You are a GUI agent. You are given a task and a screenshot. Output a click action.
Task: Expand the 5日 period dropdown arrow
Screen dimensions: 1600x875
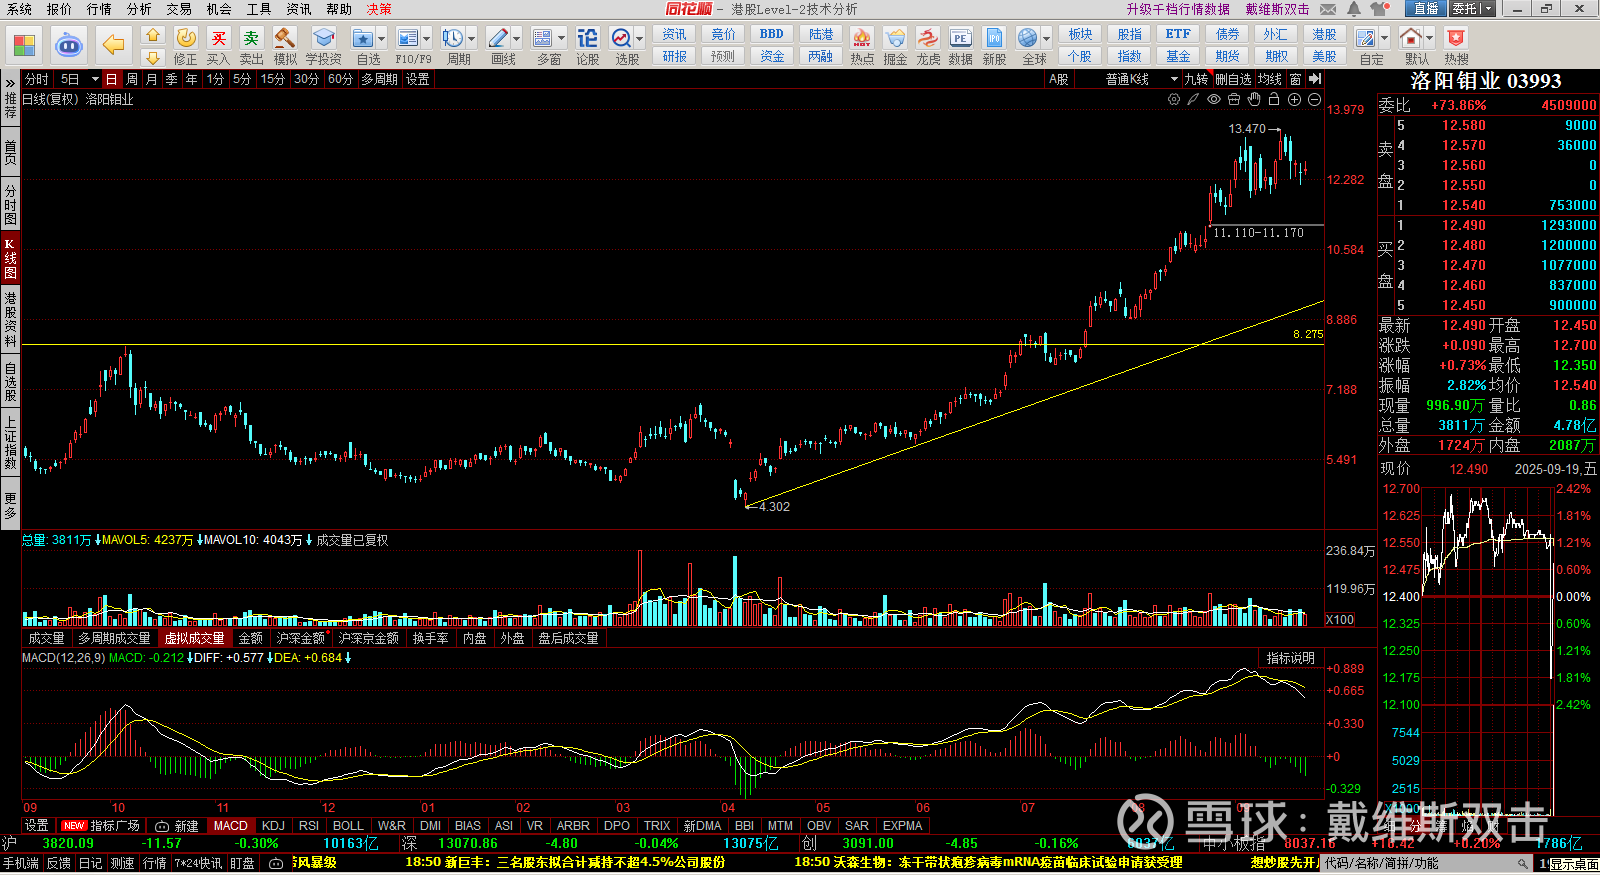coord(95,79)
